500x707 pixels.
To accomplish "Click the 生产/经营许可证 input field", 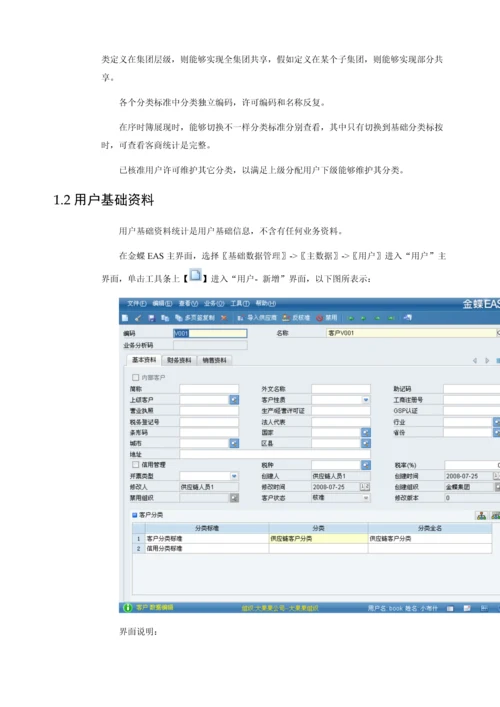I will (x=341, y=411).
